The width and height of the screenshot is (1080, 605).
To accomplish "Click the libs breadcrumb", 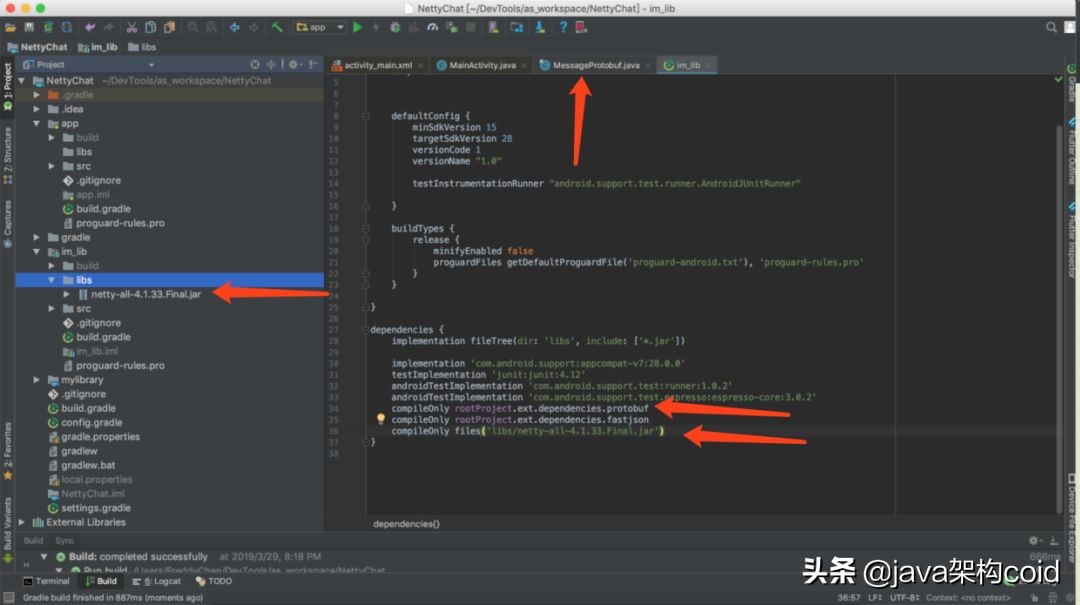I will pyautogui.click(x=142, y=47).
